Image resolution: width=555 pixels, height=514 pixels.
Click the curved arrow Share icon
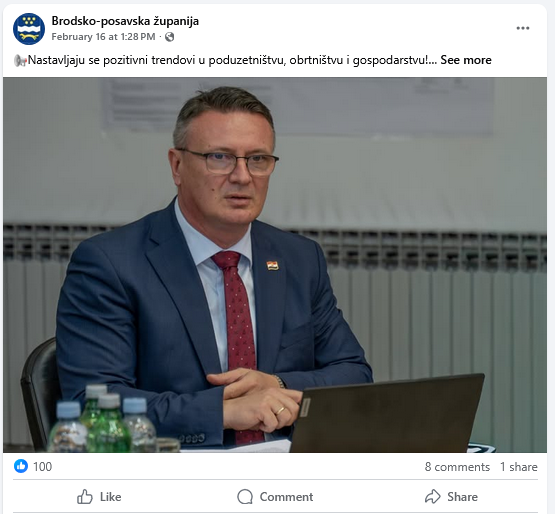433,497
